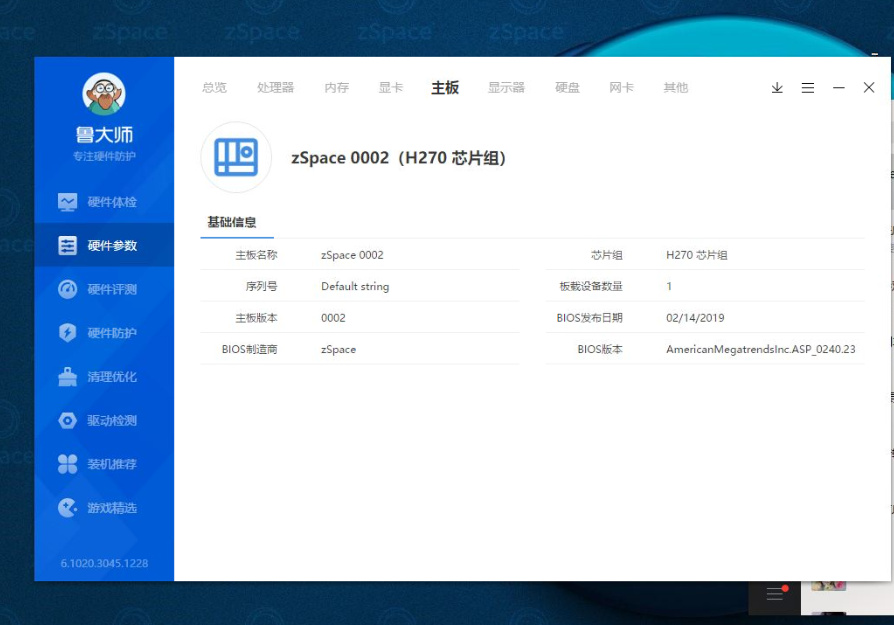Click the 专注硬件防护 slogan text

[x=104, y=156]
